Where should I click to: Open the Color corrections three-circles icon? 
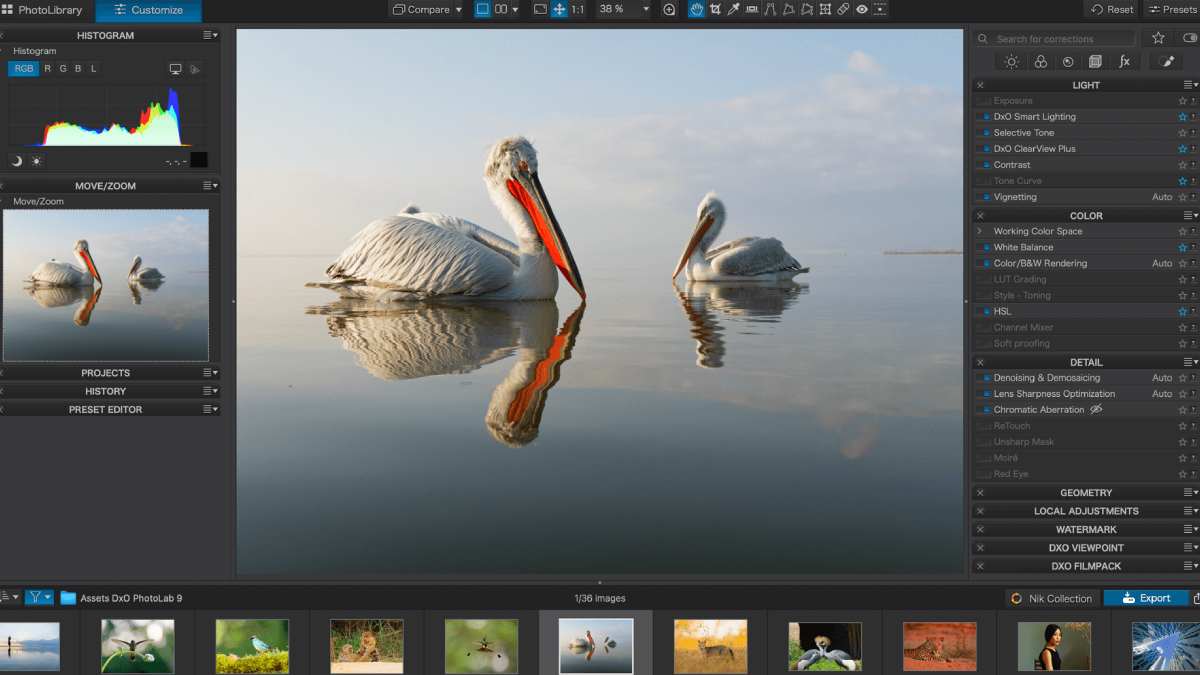(1040, 62)
